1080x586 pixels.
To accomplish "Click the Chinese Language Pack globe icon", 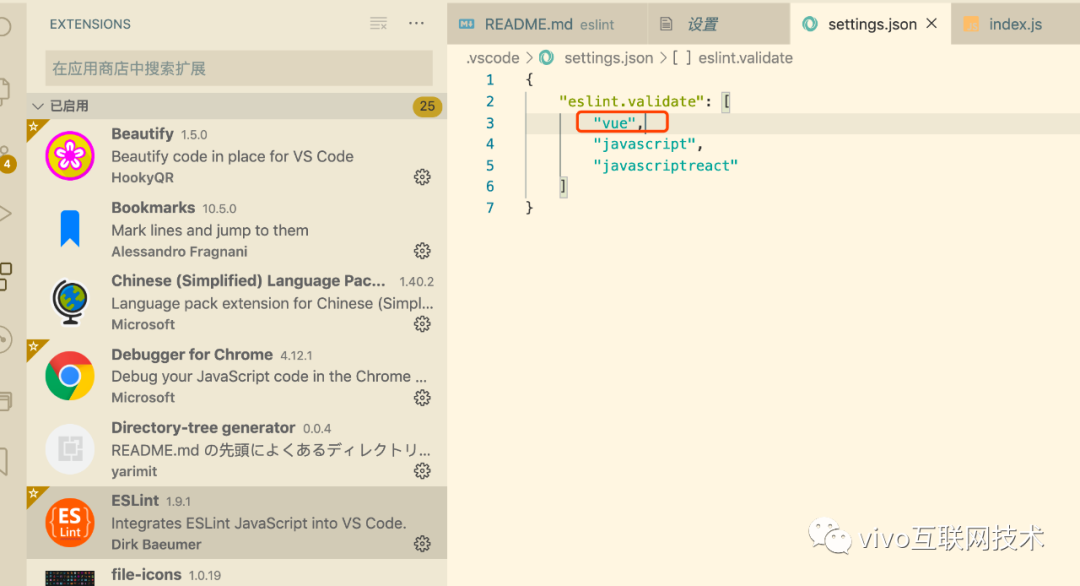I will click(x=70, y=302).
